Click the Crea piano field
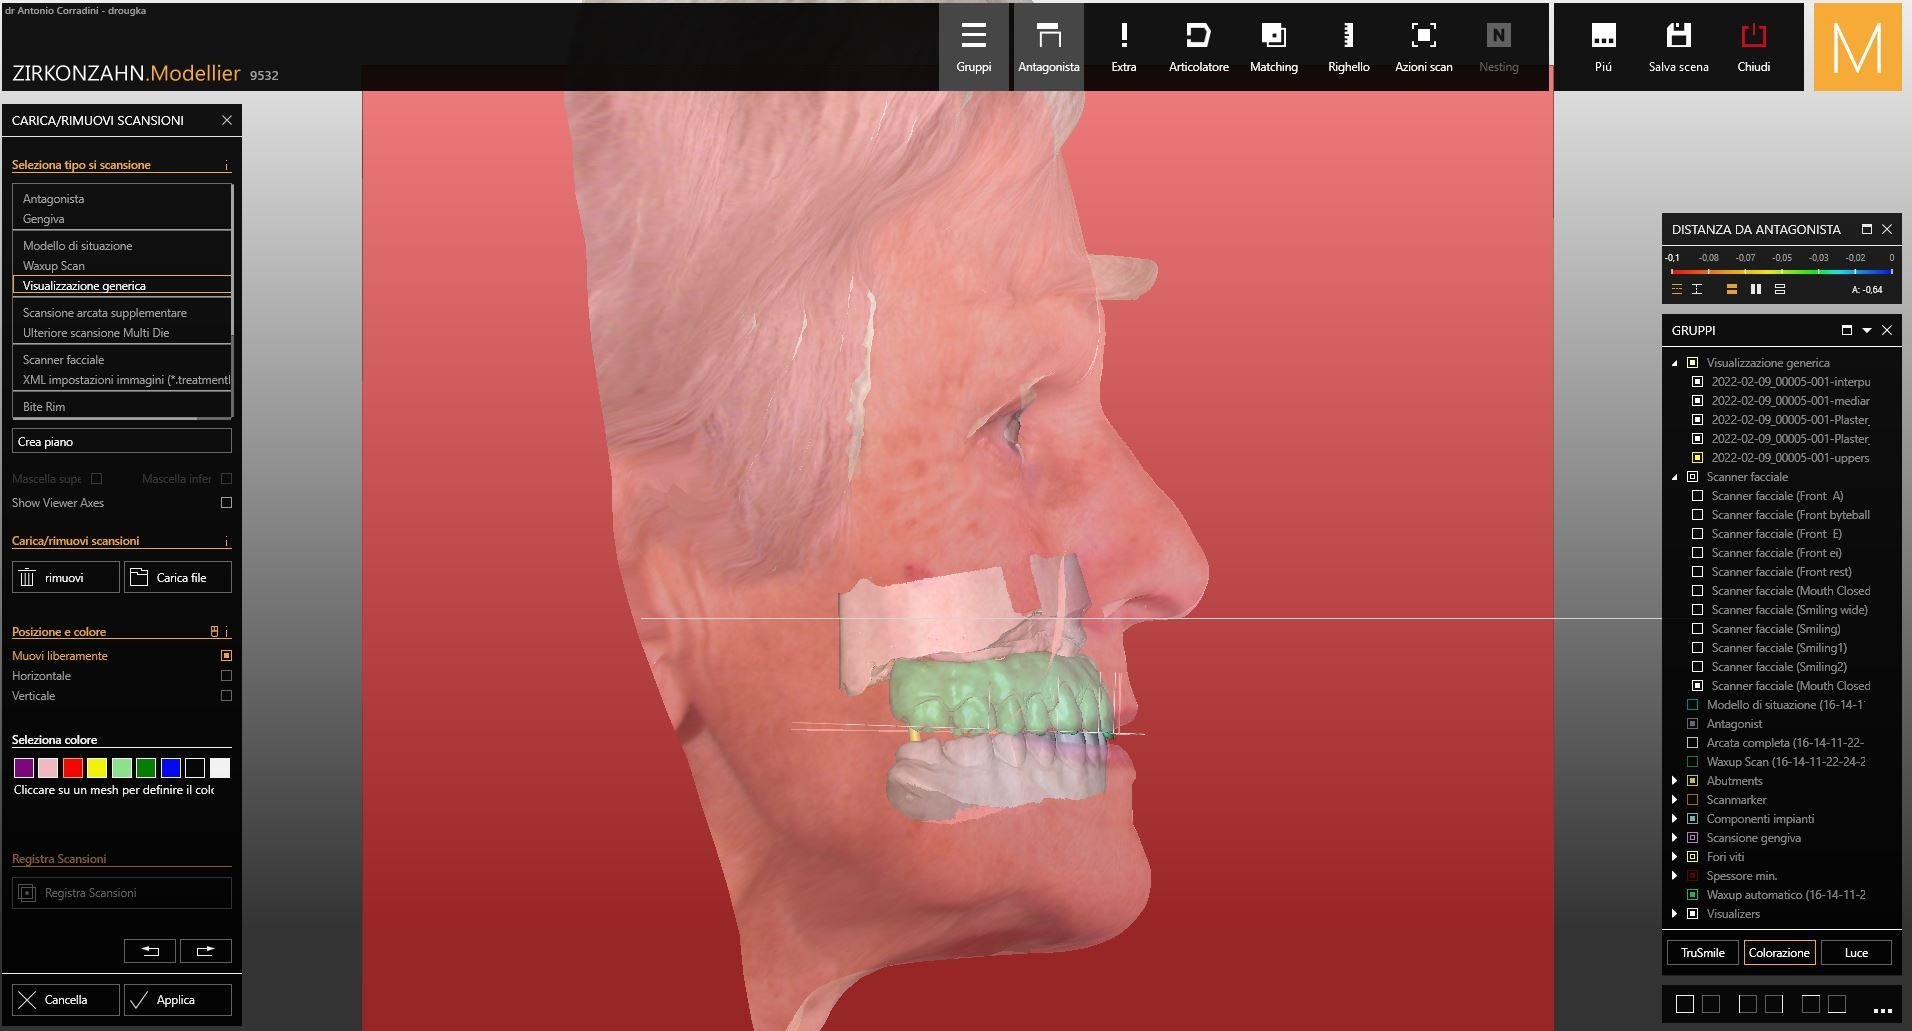 click(x=122, y=441)
